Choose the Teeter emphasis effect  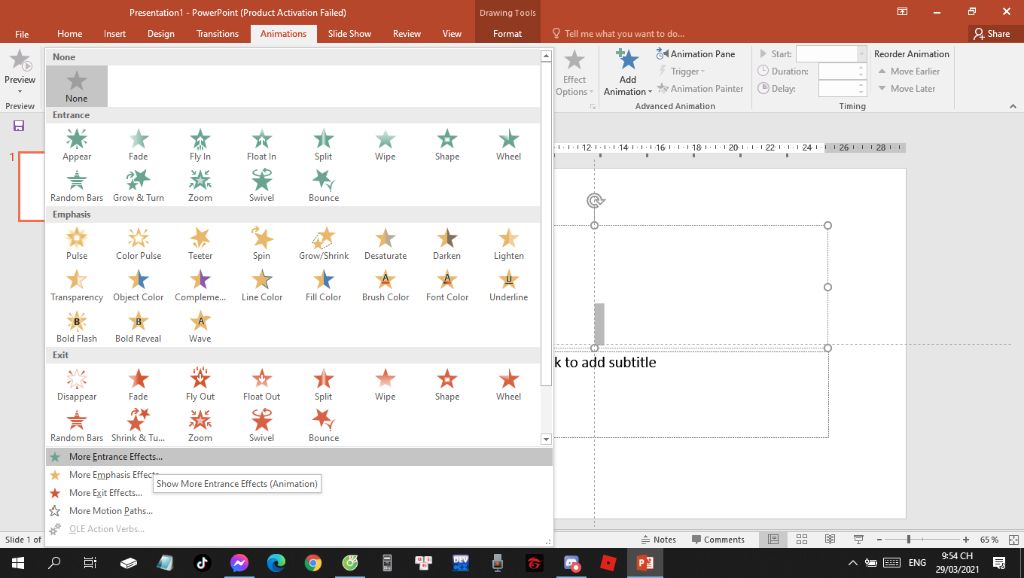(x=200, y=244)
